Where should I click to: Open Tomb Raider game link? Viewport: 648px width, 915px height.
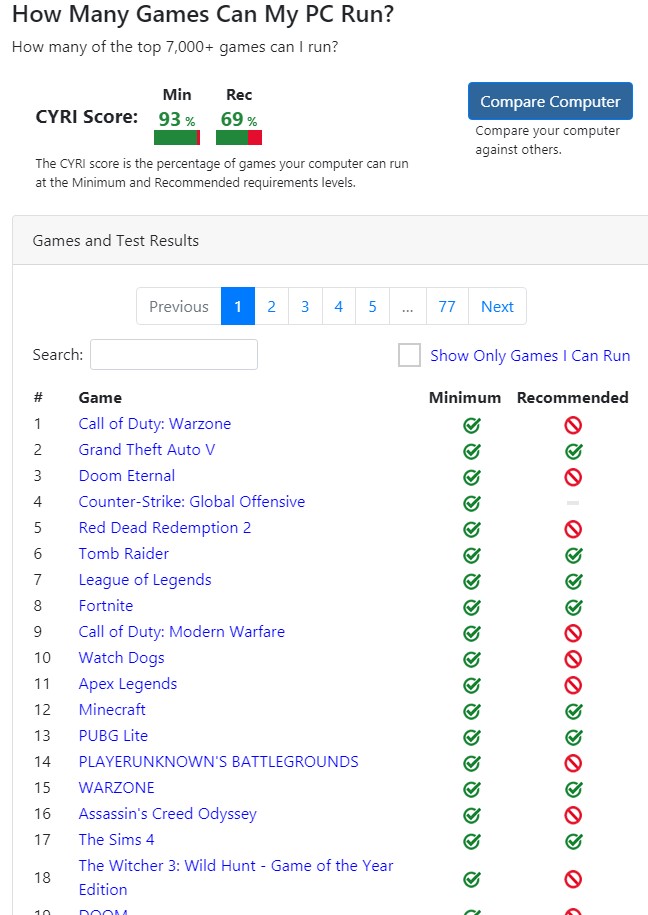[x=124, y=553]
